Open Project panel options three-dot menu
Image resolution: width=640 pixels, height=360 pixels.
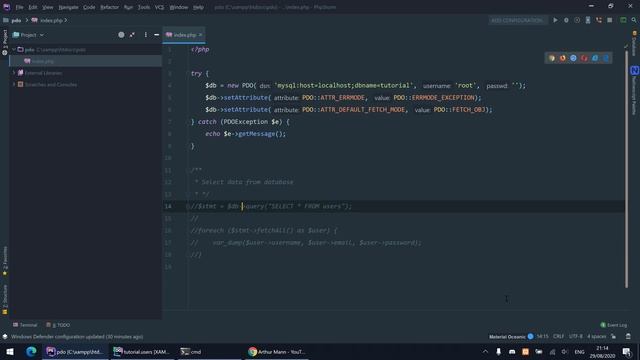point(145,35)
